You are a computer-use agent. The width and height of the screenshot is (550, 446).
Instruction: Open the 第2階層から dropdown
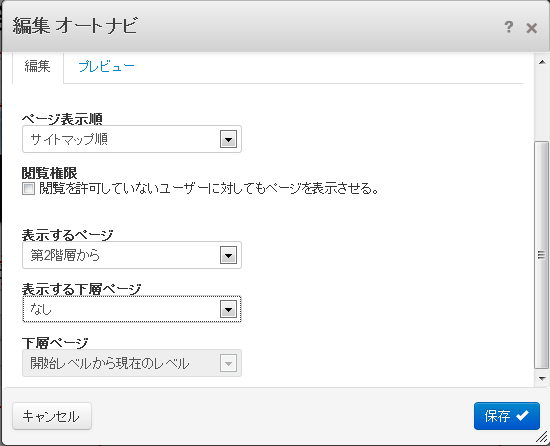point(132,255)
